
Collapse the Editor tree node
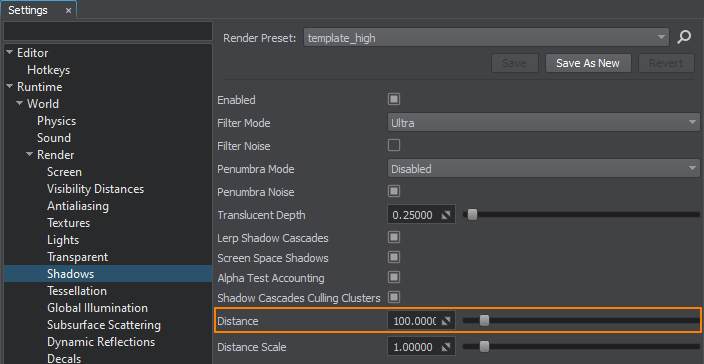click(x=10, y=53)
